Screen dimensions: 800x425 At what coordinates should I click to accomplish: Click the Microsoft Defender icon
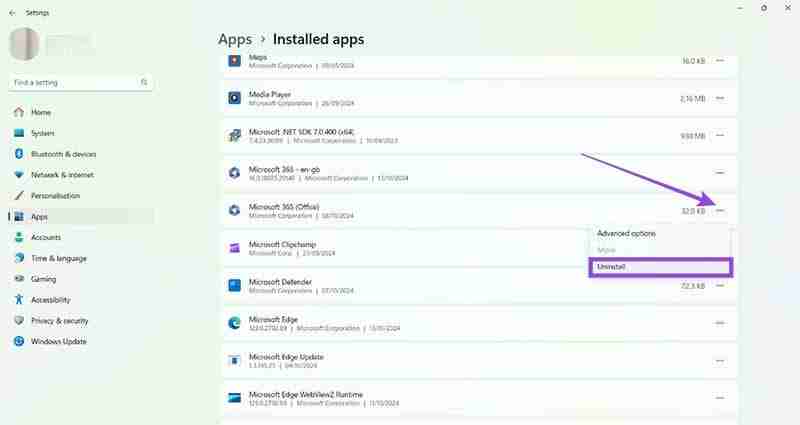click(234, 285)
